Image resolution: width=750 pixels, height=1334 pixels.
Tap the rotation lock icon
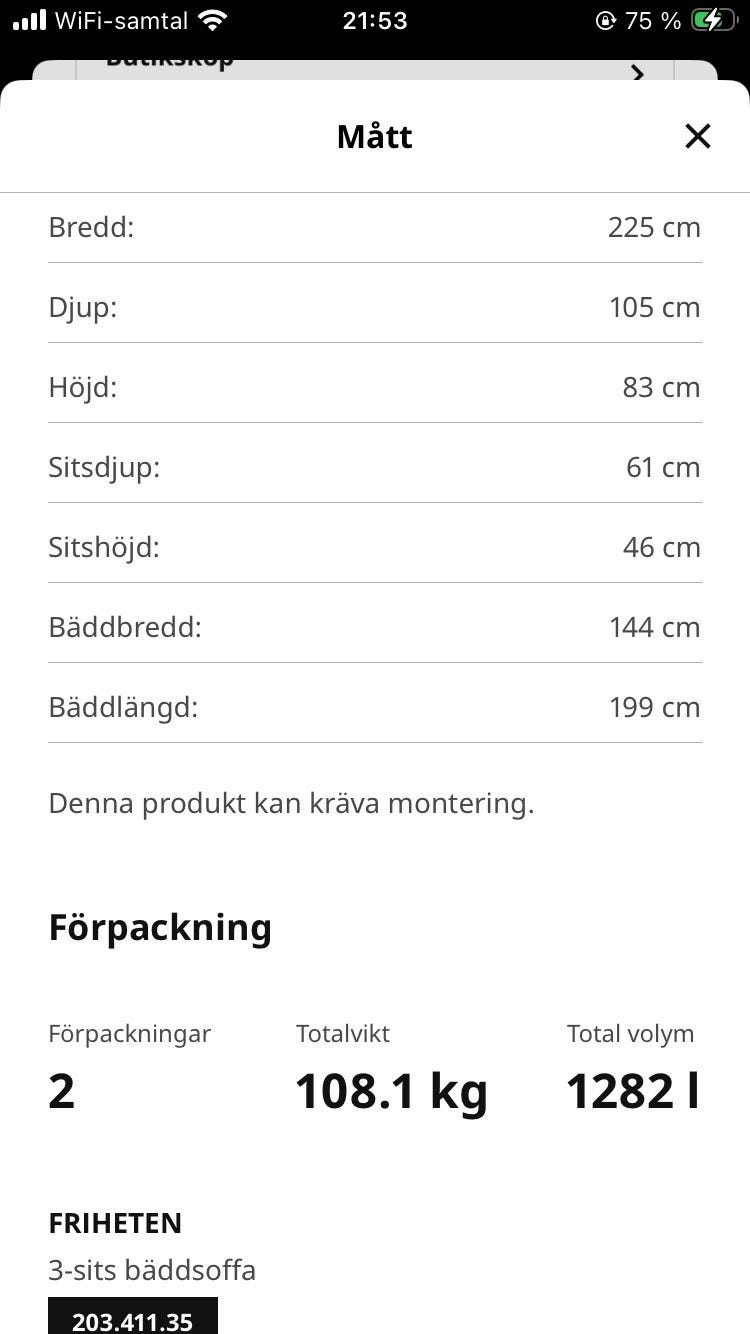[x=605, y=20]
